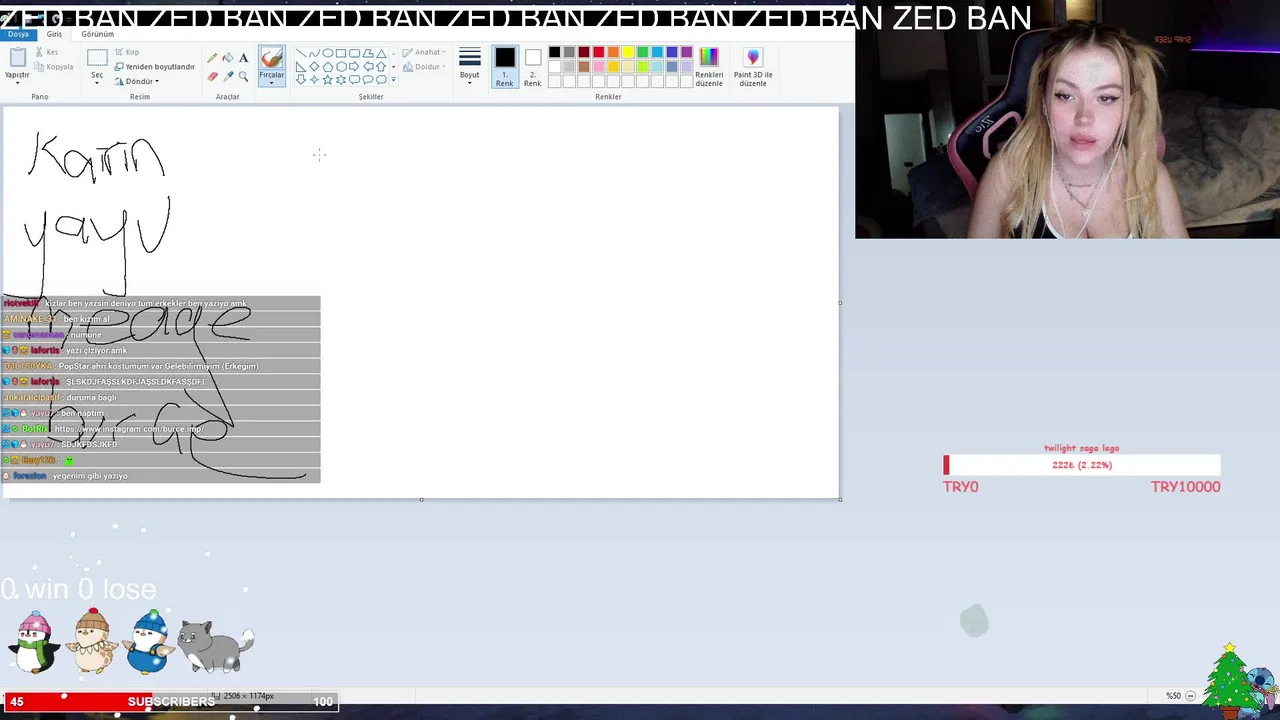Select the right arrow shape
Viewport: 1280px width, 720px height.
click(354, 66)
